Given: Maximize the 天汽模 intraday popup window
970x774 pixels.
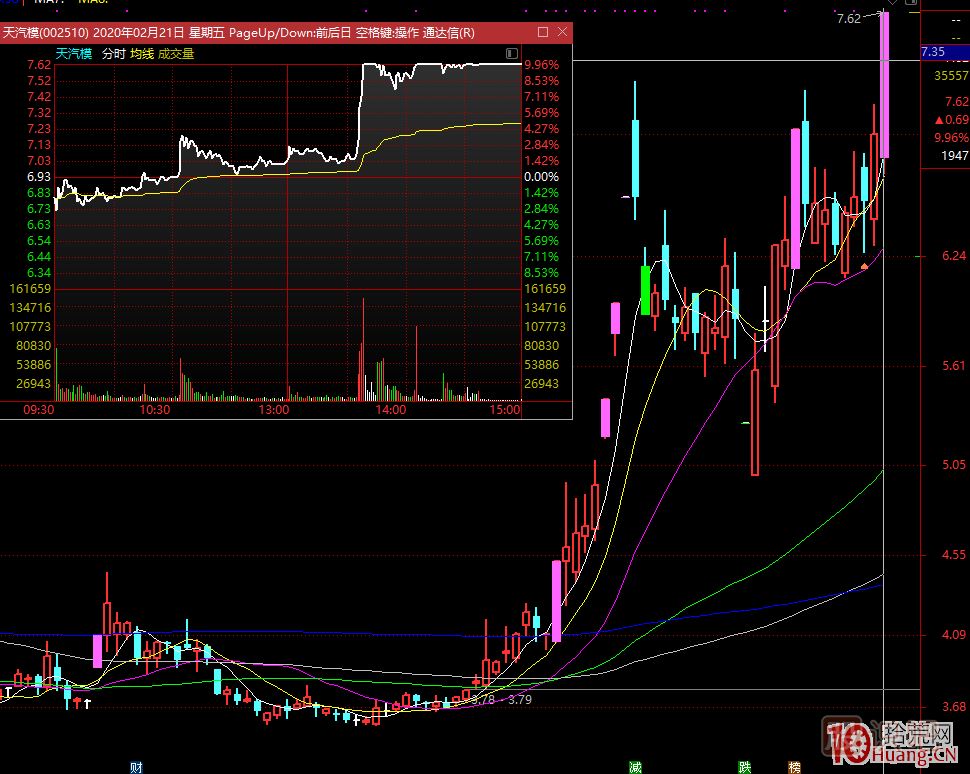Looking at the screenshot, I should pyautogui.click(x=543, y=33).
